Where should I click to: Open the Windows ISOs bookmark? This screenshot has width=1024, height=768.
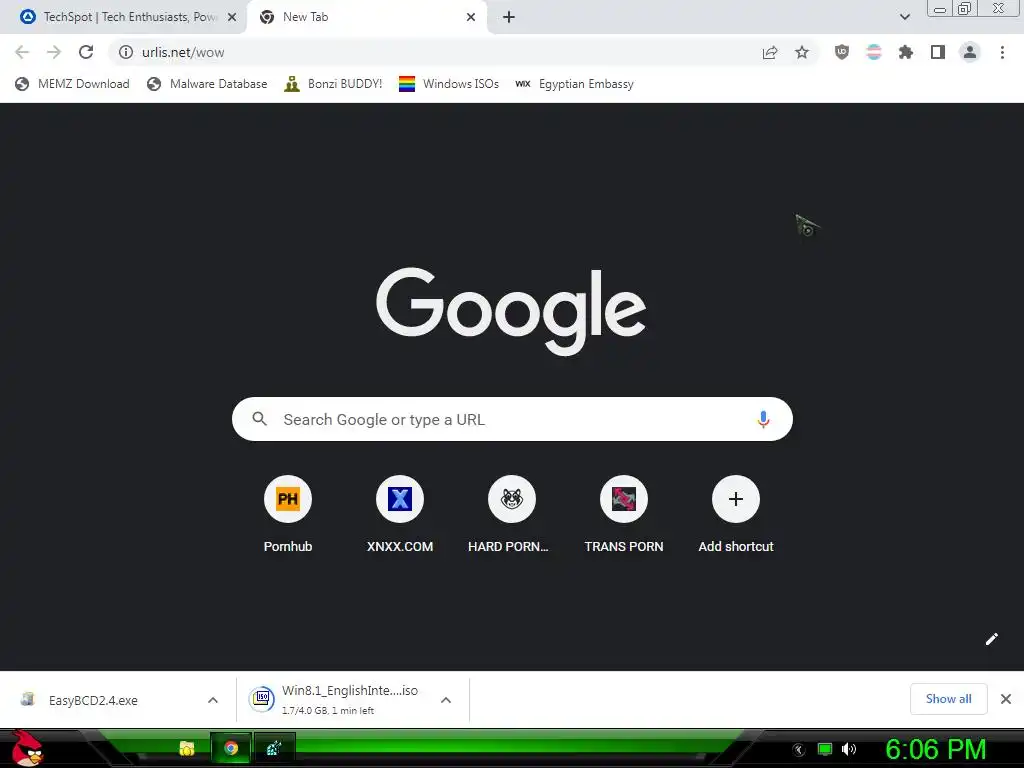pos(449,84)
